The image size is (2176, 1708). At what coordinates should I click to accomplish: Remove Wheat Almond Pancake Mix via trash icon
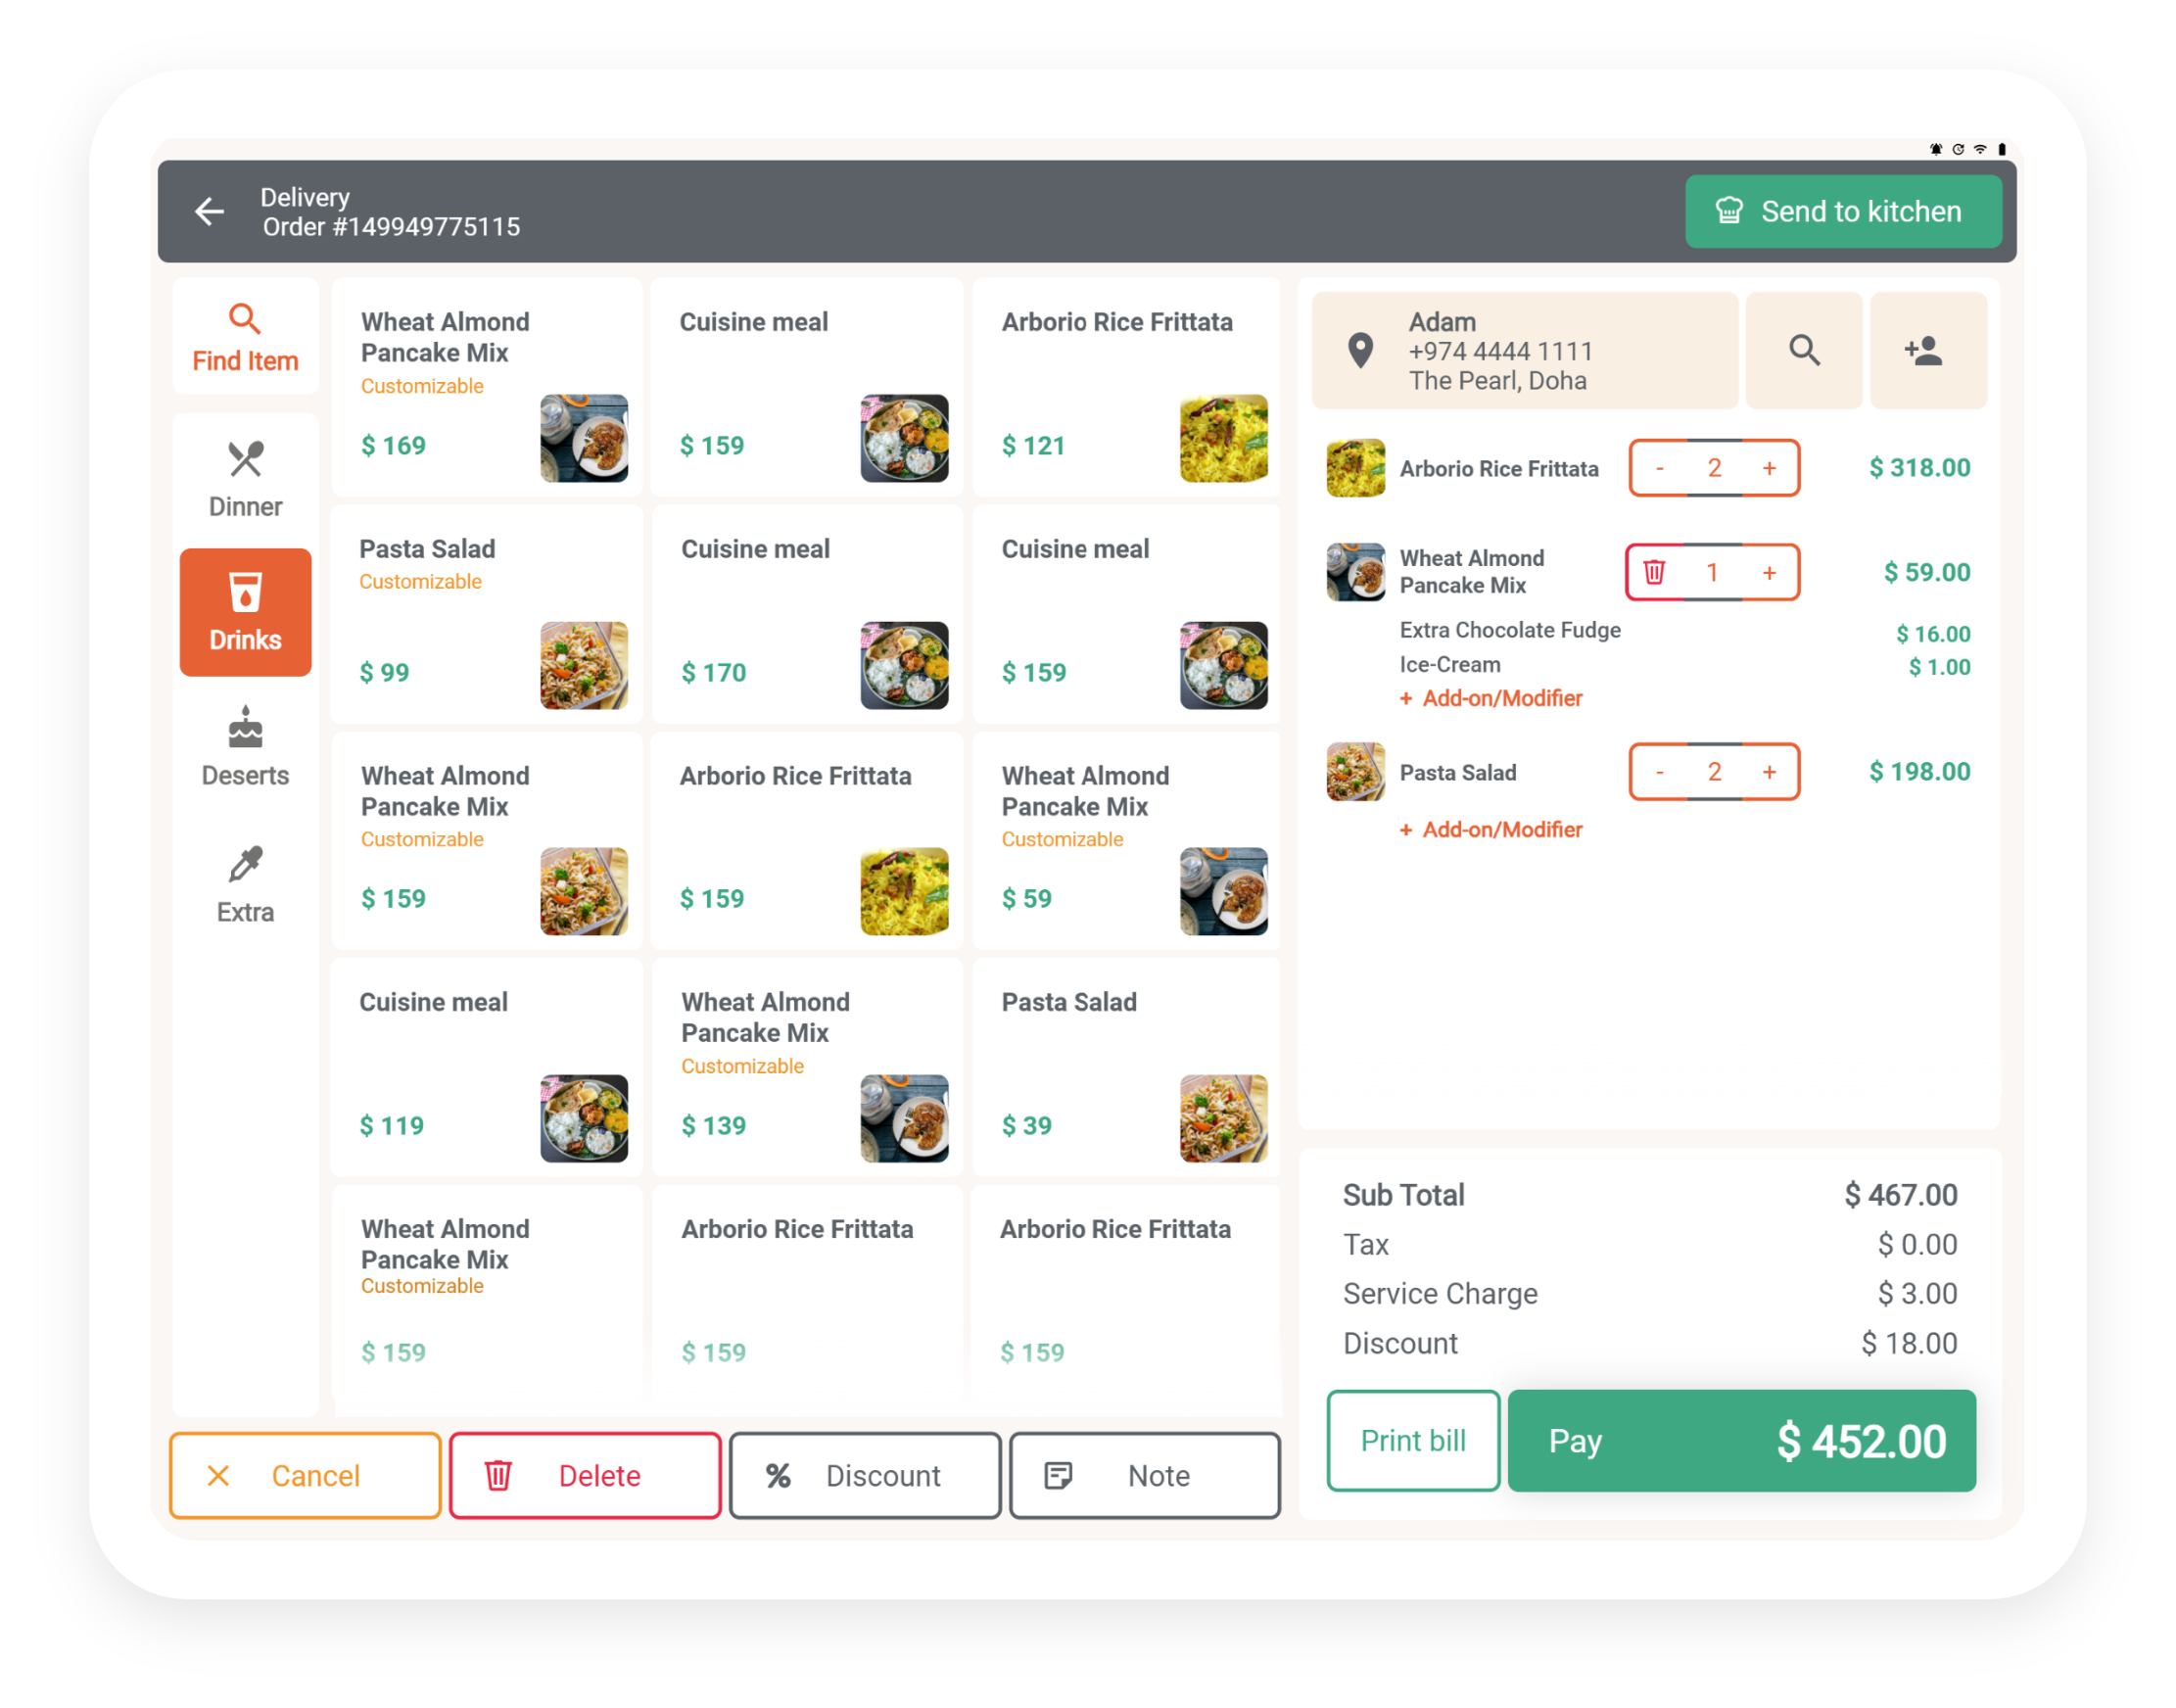pos(1655,572)
